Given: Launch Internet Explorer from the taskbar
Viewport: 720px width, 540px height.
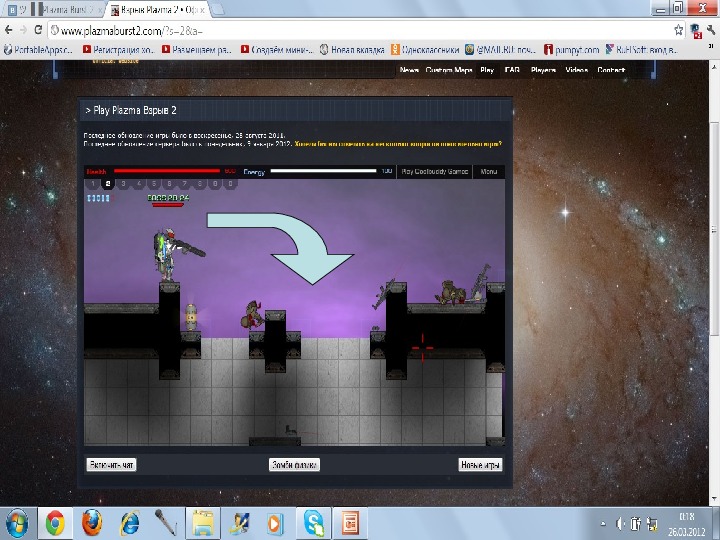Looking at the screenshot, I should point(129,523).
